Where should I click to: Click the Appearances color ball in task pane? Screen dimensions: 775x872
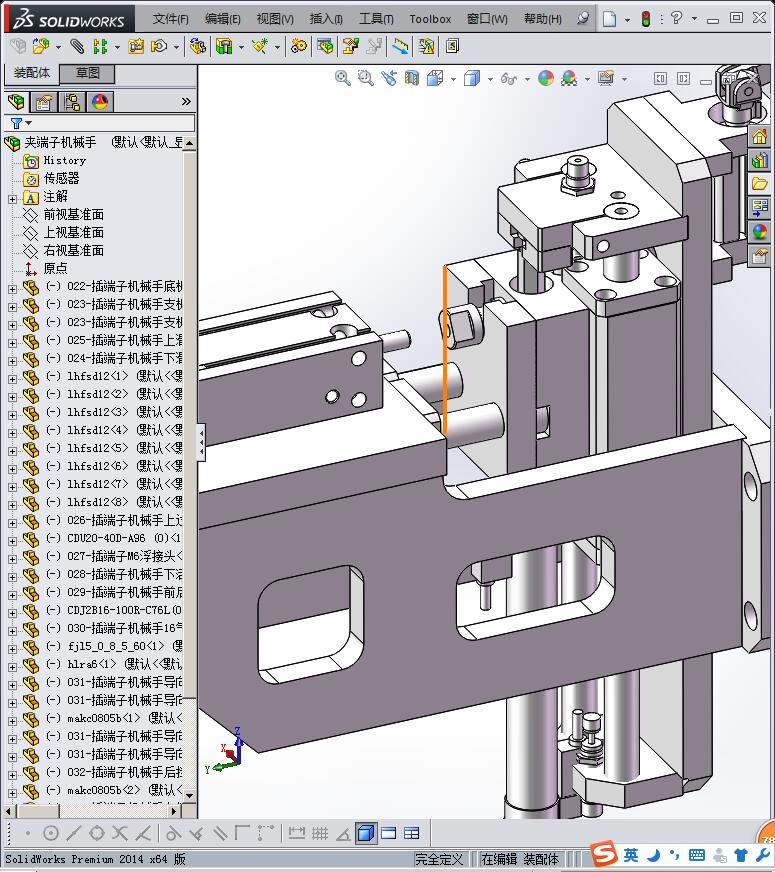coord(759,232)
